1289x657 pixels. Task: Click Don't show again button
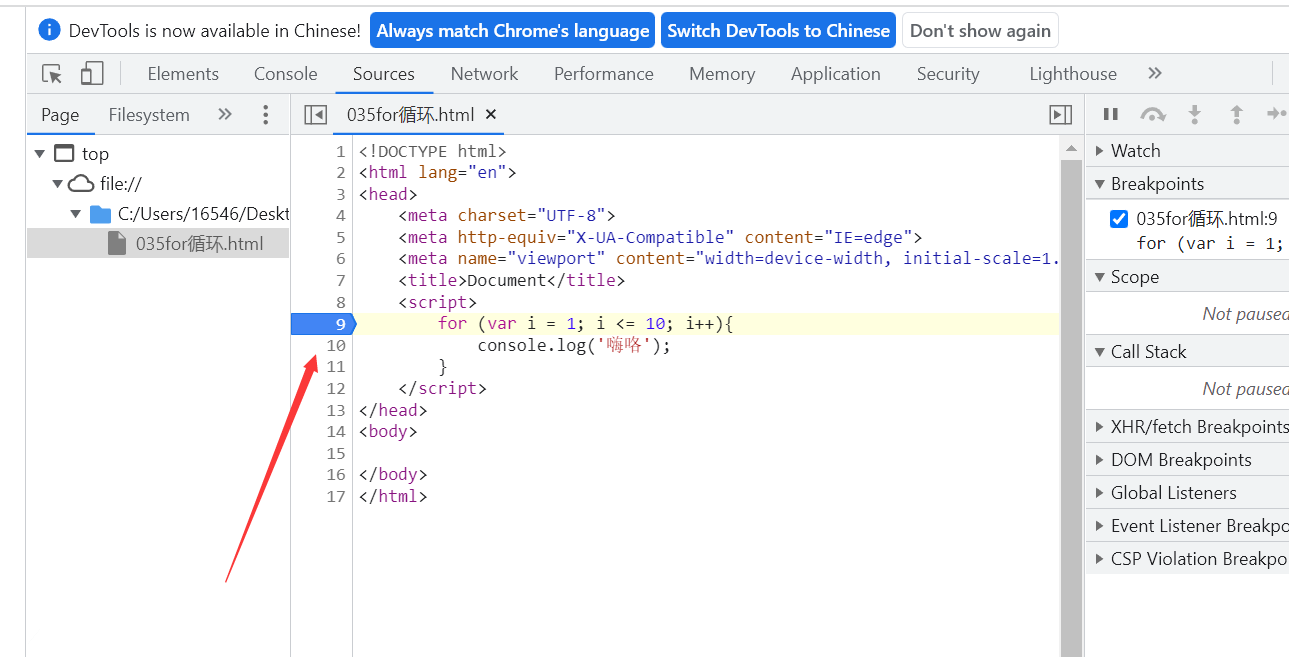[x=980, y=31]
